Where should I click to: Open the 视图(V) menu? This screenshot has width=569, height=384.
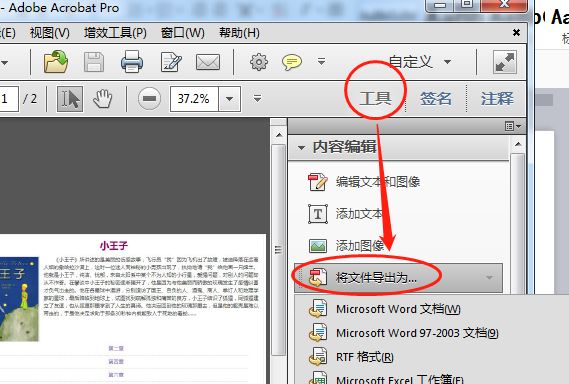[x=50, y=33]
